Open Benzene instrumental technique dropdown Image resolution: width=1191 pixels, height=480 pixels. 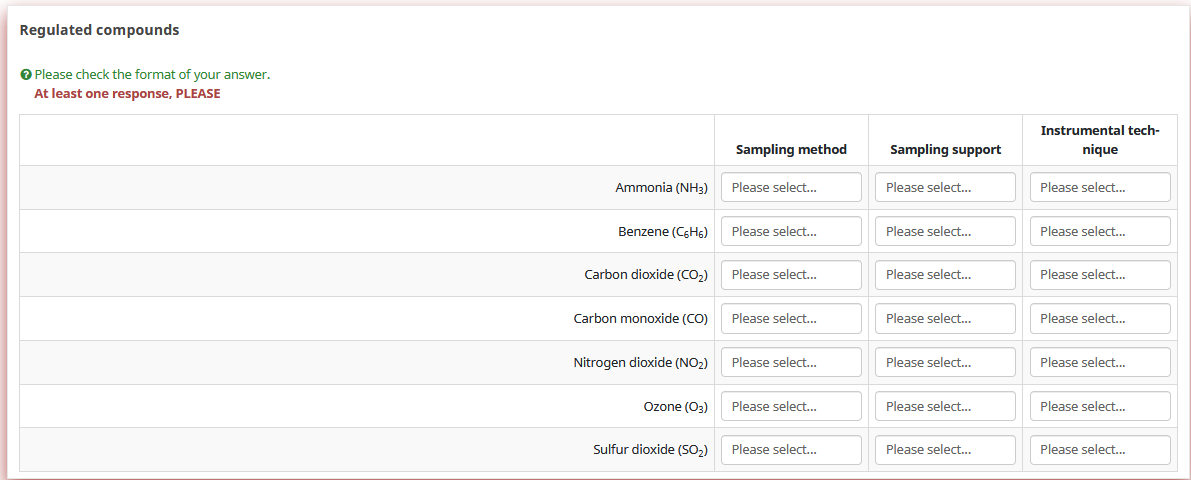(1100, 231)
